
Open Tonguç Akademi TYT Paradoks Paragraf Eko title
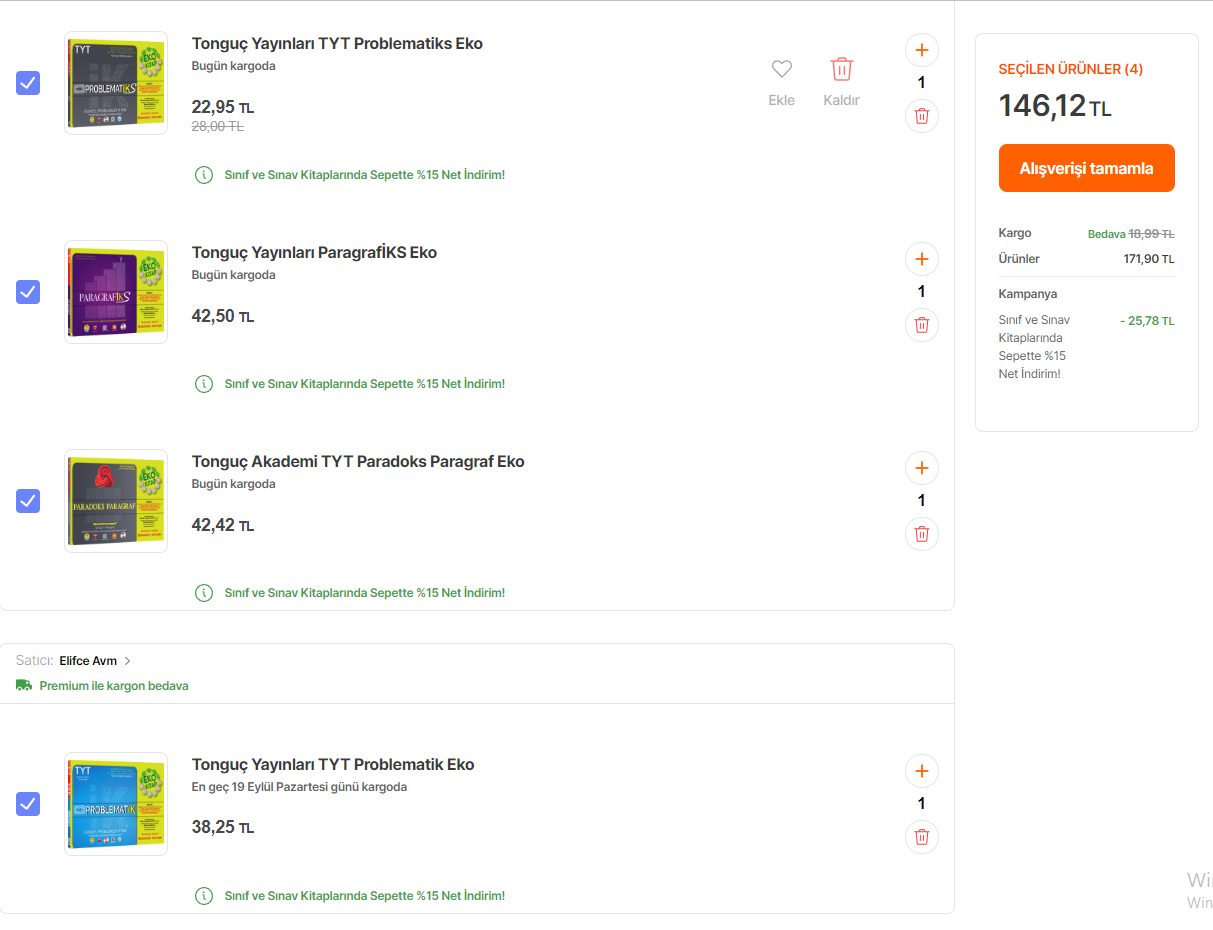[358, 461]
